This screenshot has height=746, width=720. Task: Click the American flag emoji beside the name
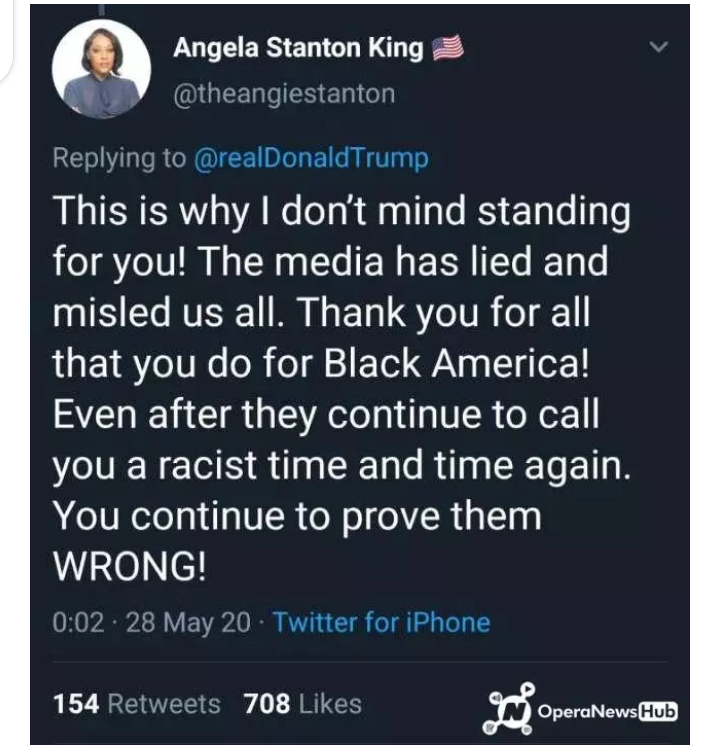(x=447, y=48)
